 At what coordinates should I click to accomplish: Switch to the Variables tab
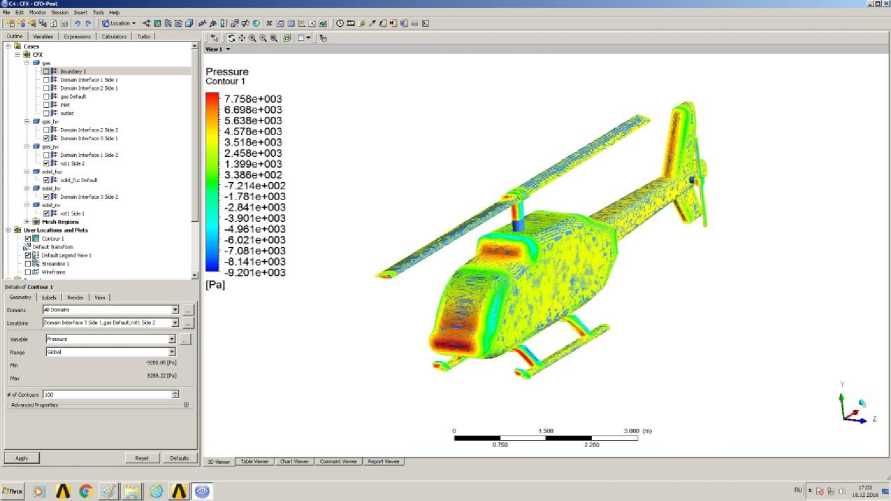pos(43,36)
